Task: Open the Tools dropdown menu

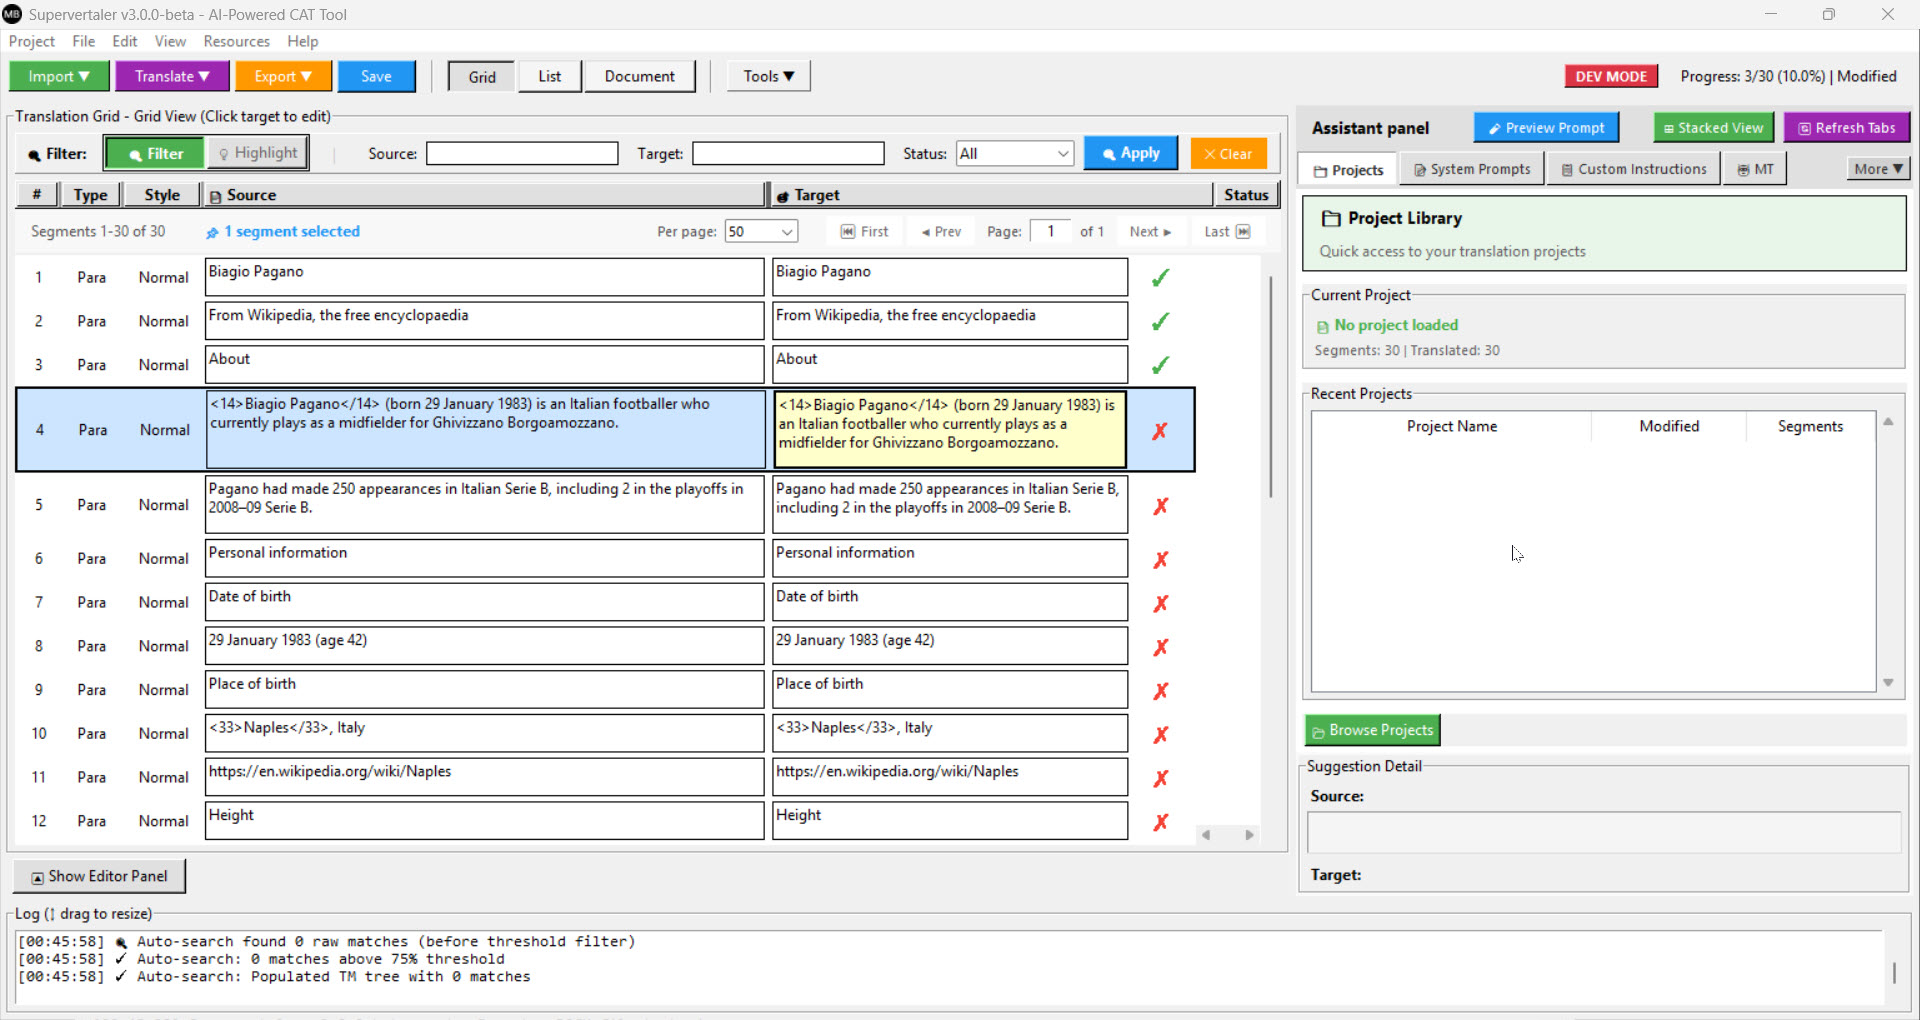Action: pos(768,77)
